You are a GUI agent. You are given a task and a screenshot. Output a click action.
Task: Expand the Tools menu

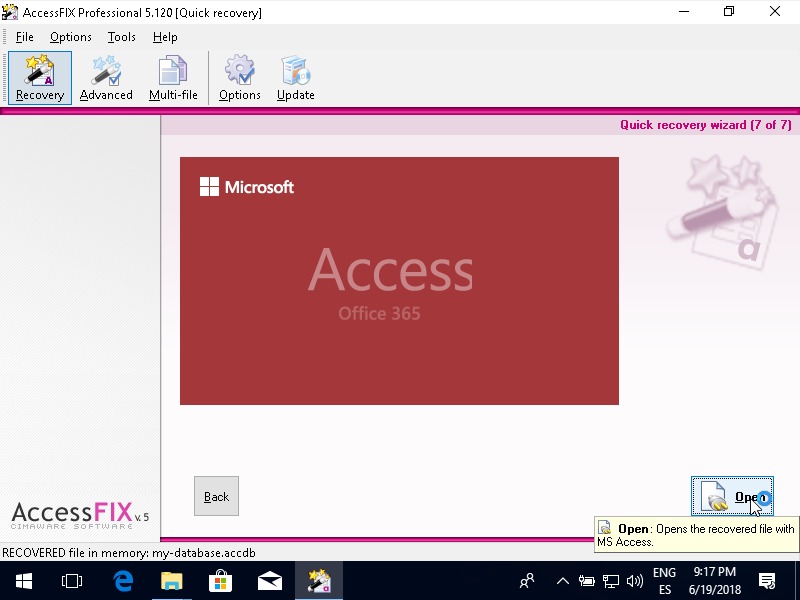pyautogui.click(x=122, y=37)
